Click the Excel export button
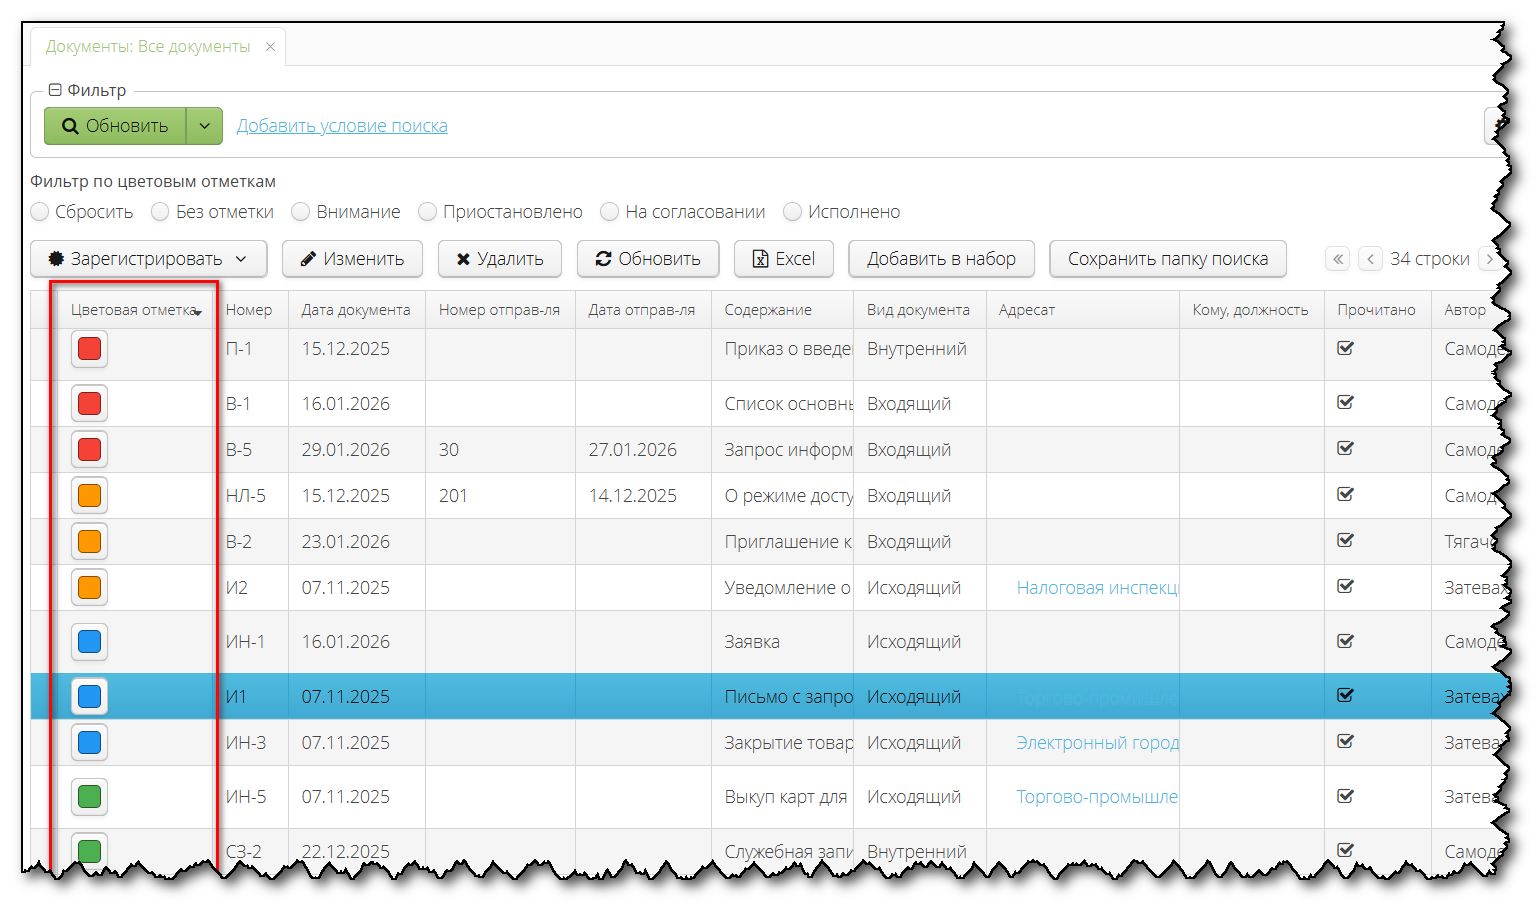1539x907 pixels. point(784,259)
